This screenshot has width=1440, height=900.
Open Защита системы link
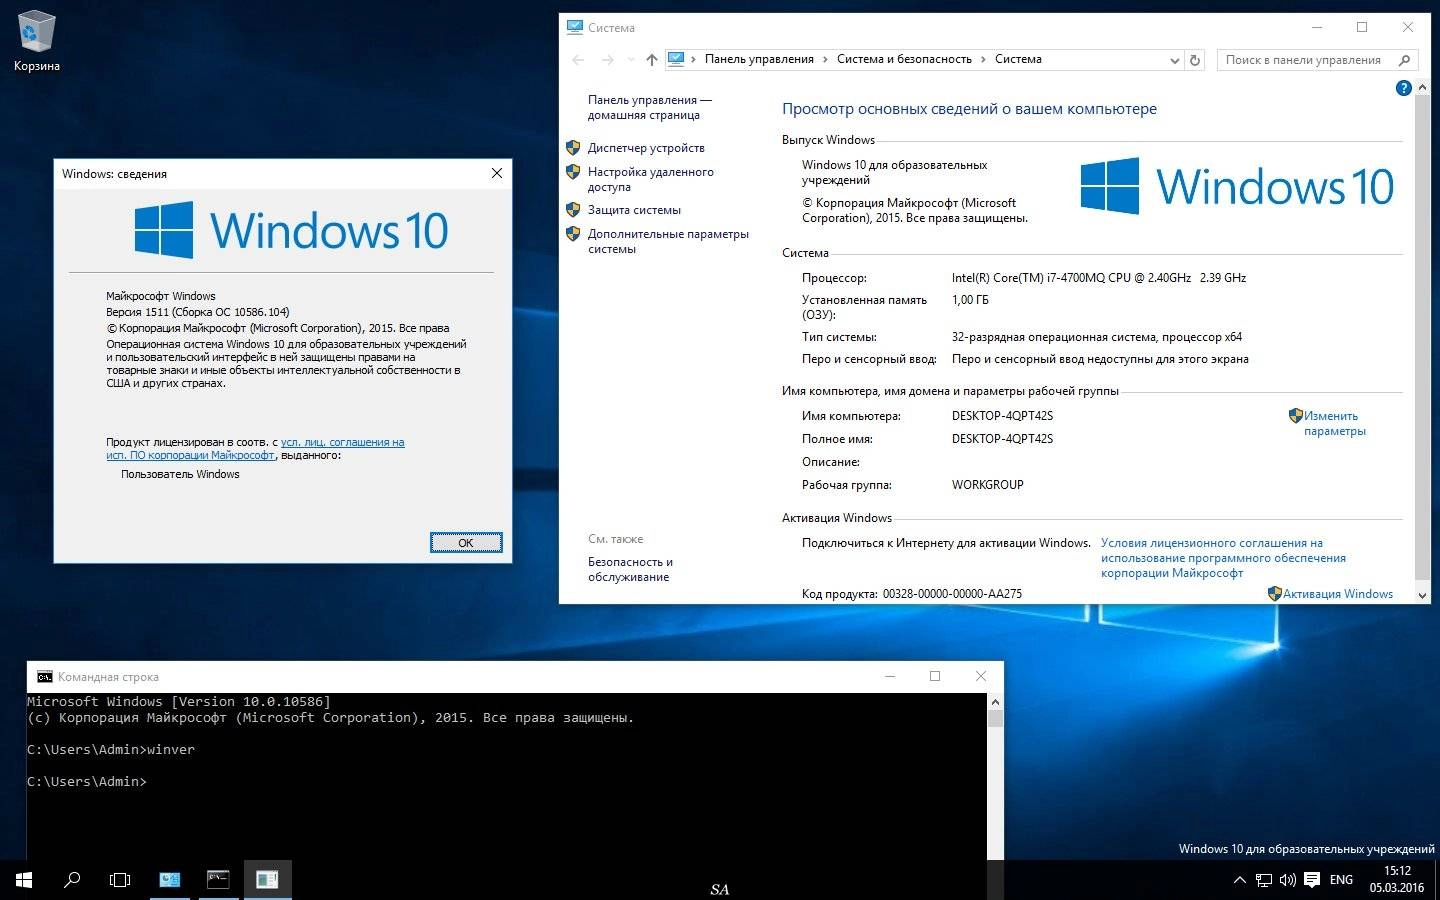click(x=634, y=210)
